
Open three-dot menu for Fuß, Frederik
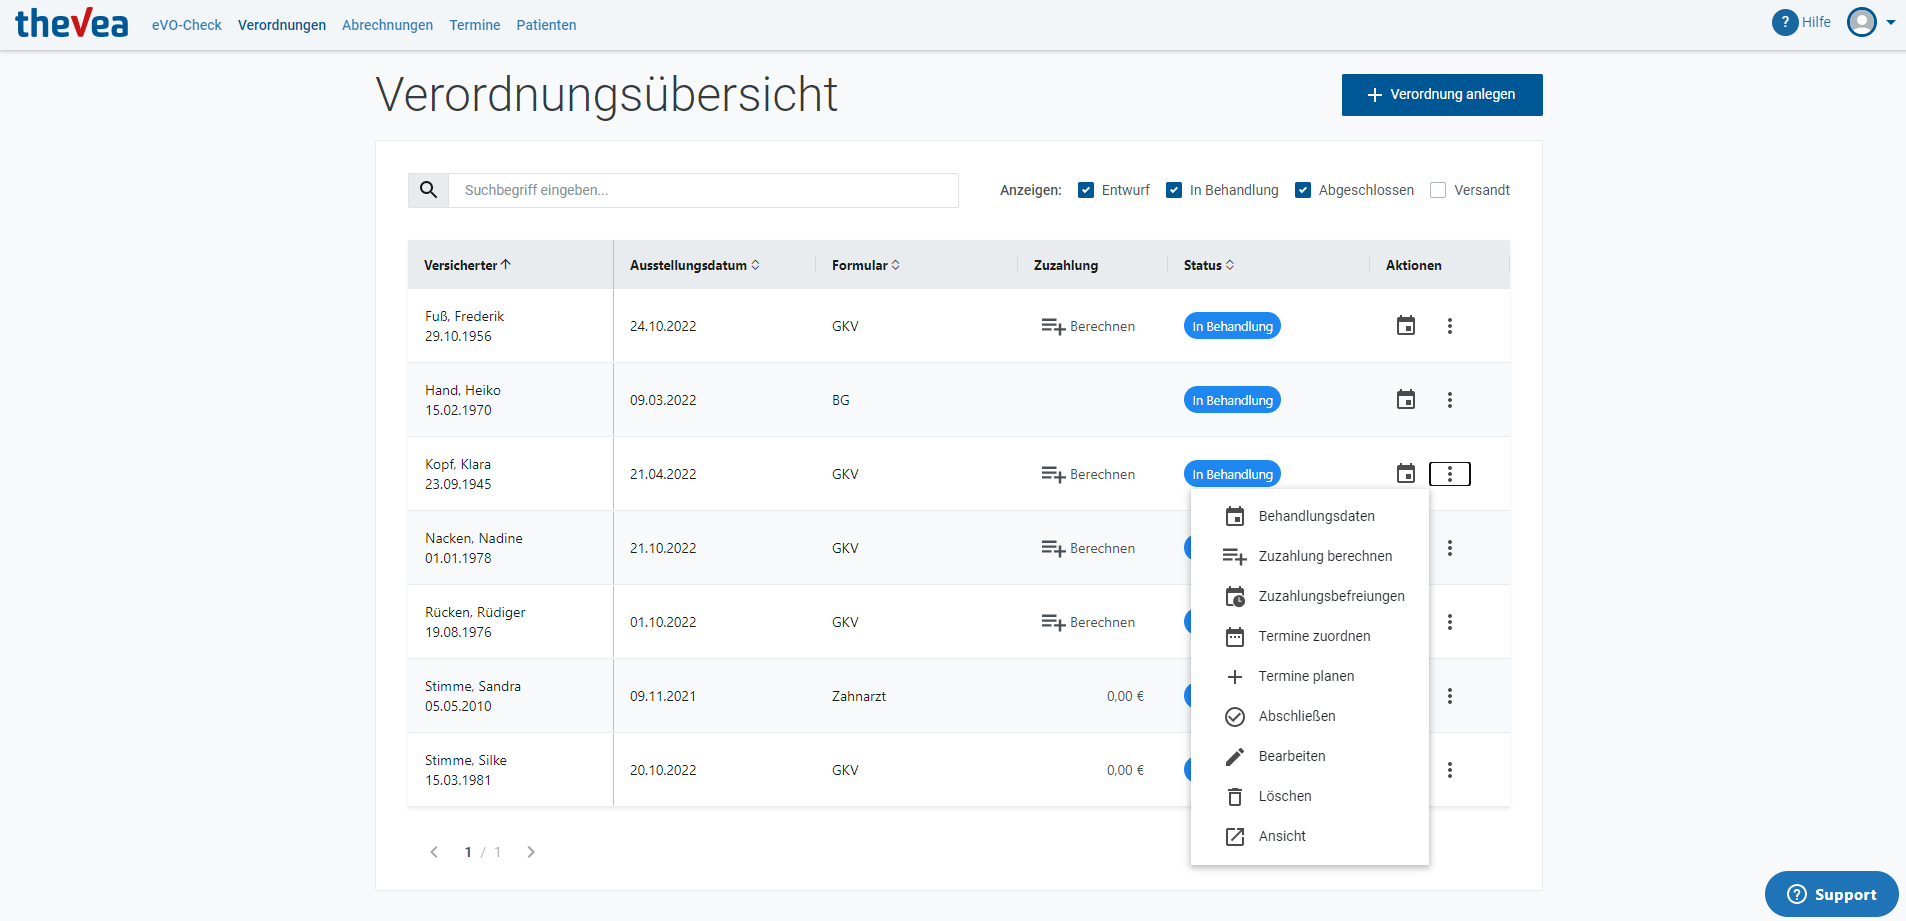pyautogui.click(x=1450, y=326)
